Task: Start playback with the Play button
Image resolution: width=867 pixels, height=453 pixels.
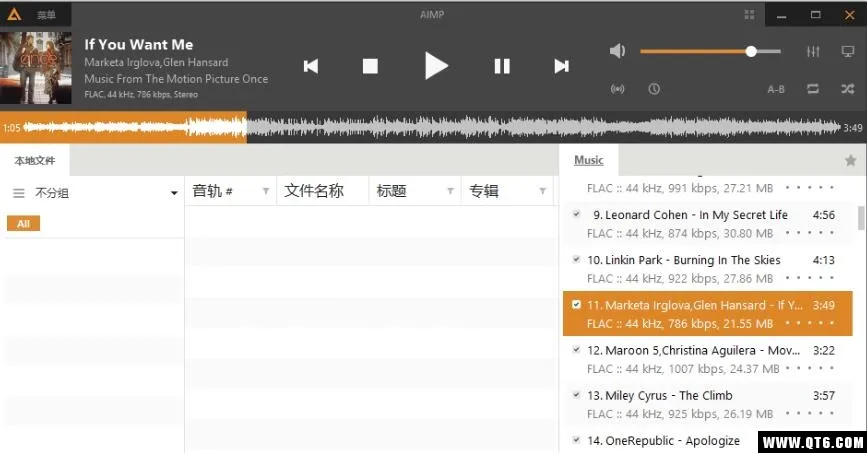Action: pyautogui.click(x=436, y=65)
